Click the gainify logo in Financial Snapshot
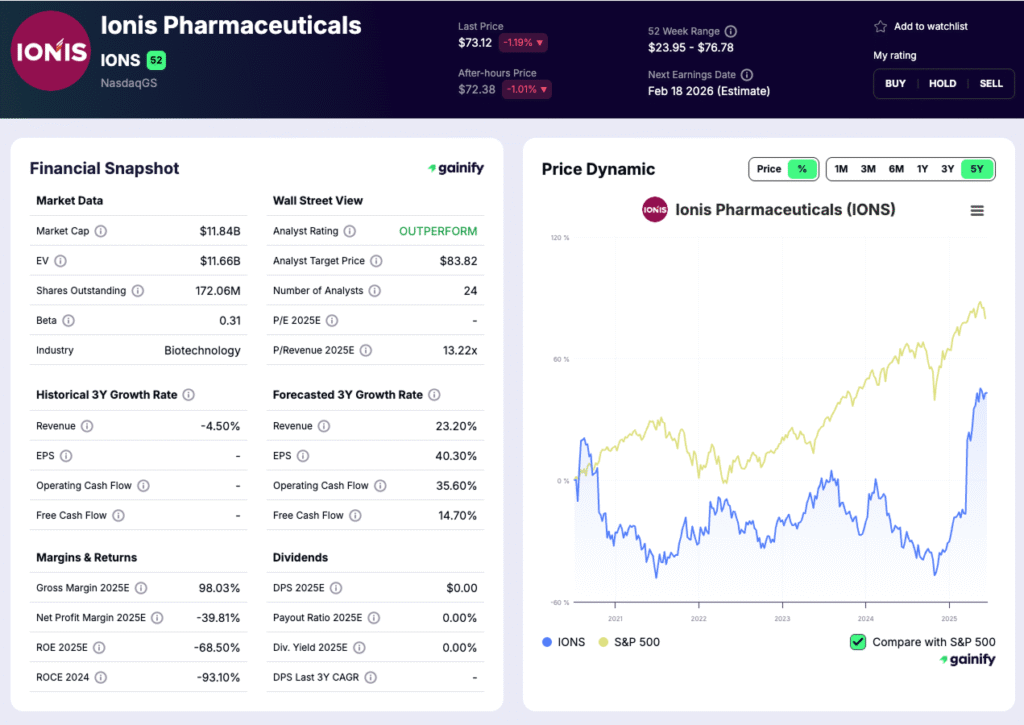 (455, 169)
